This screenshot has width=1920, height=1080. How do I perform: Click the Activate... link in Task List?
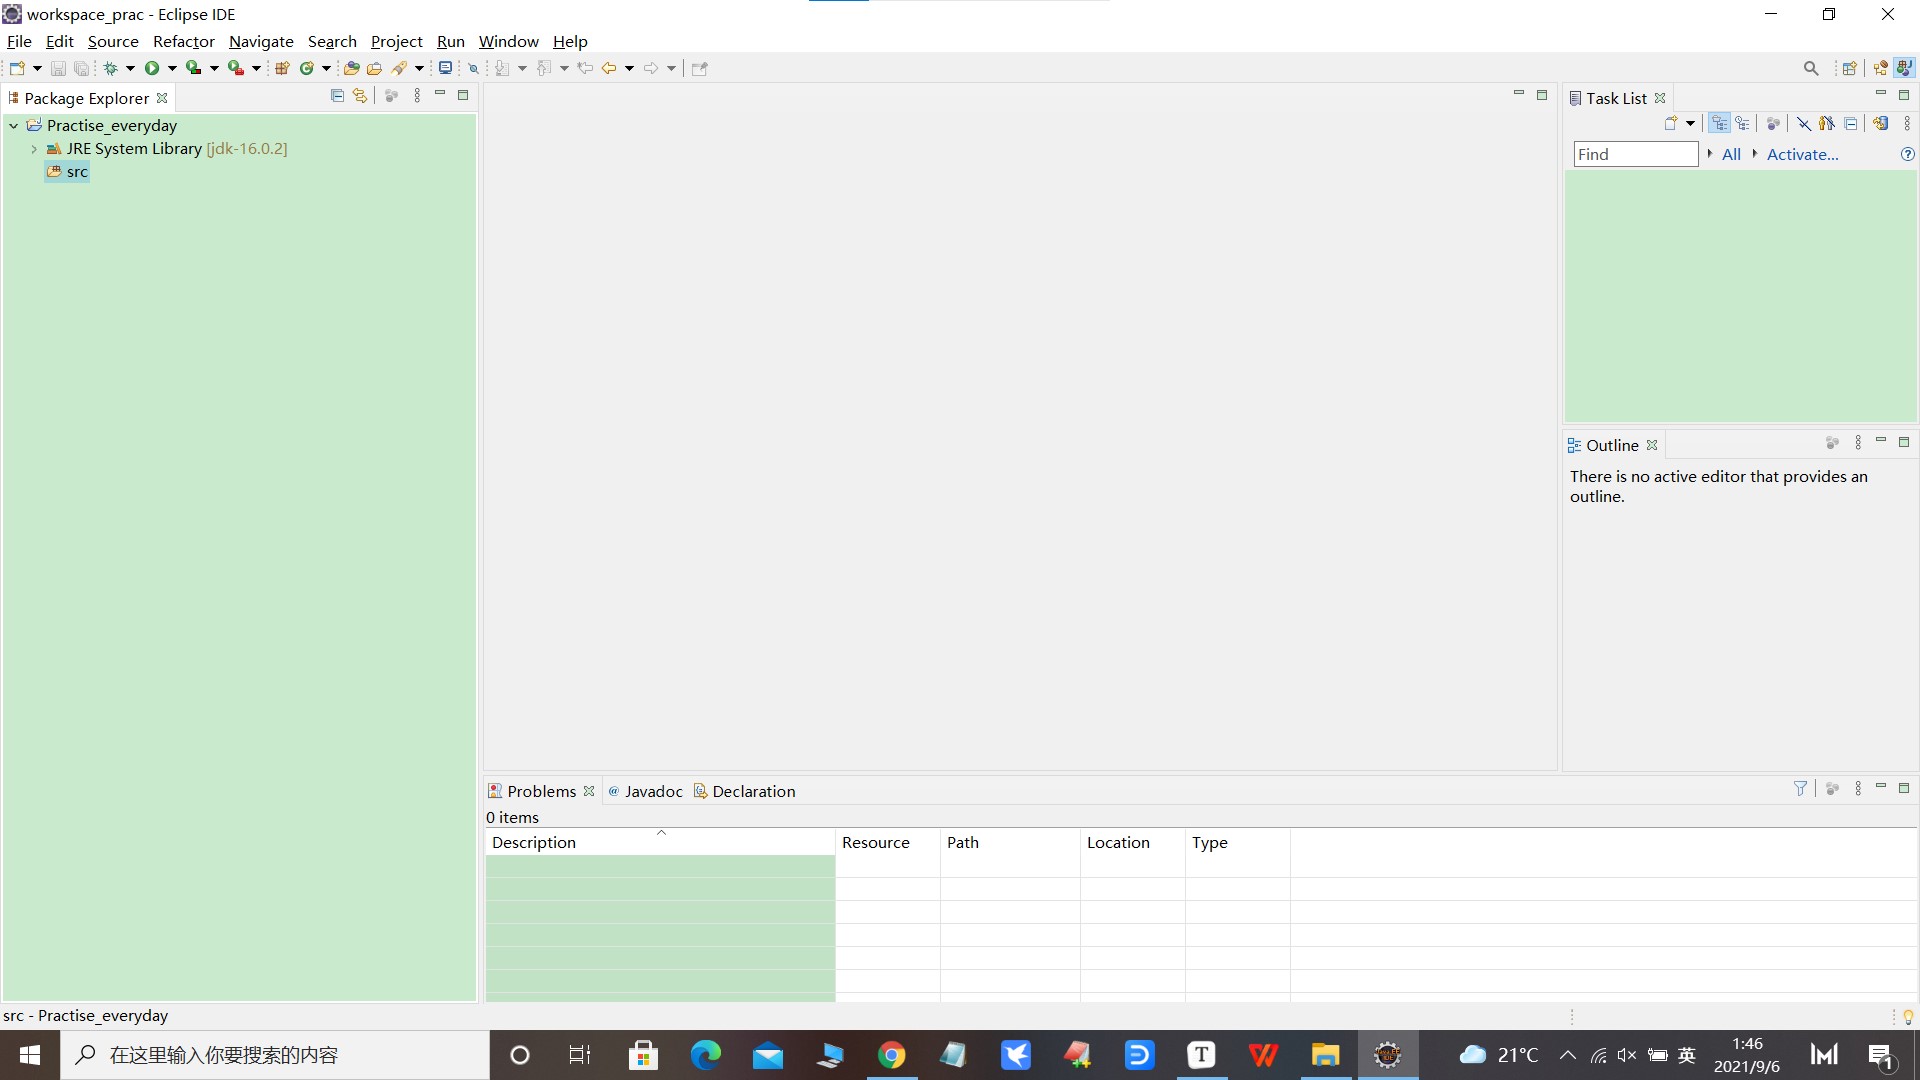coord(1802,154)
